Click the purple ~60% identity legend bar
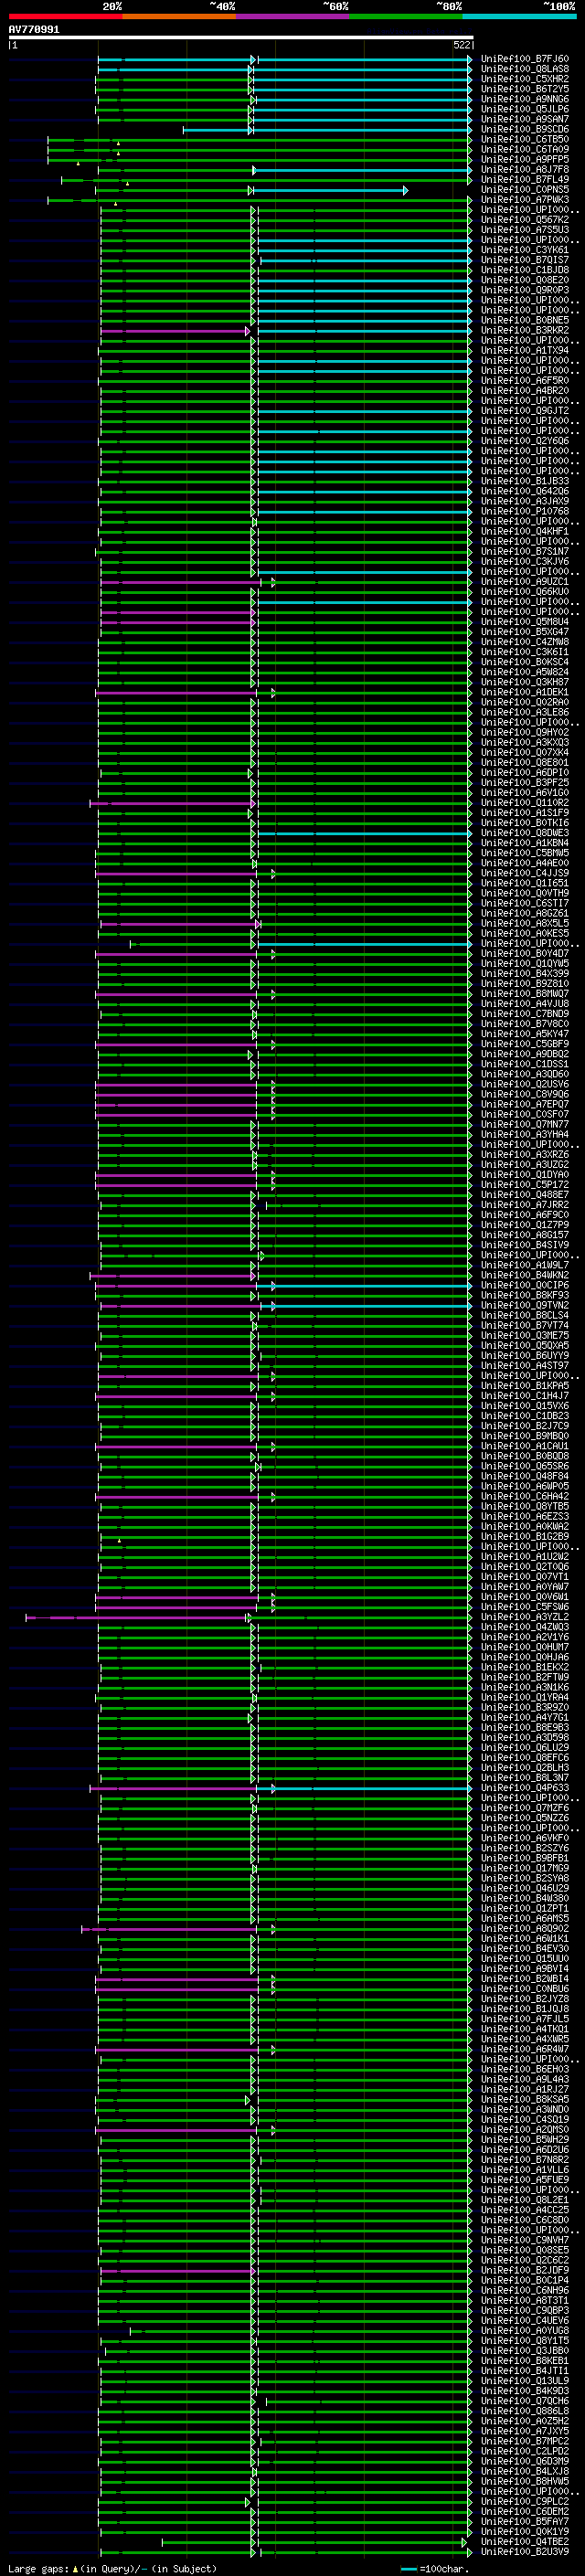Viewport: 585px width, 2576px height. [x=293, y=16]
